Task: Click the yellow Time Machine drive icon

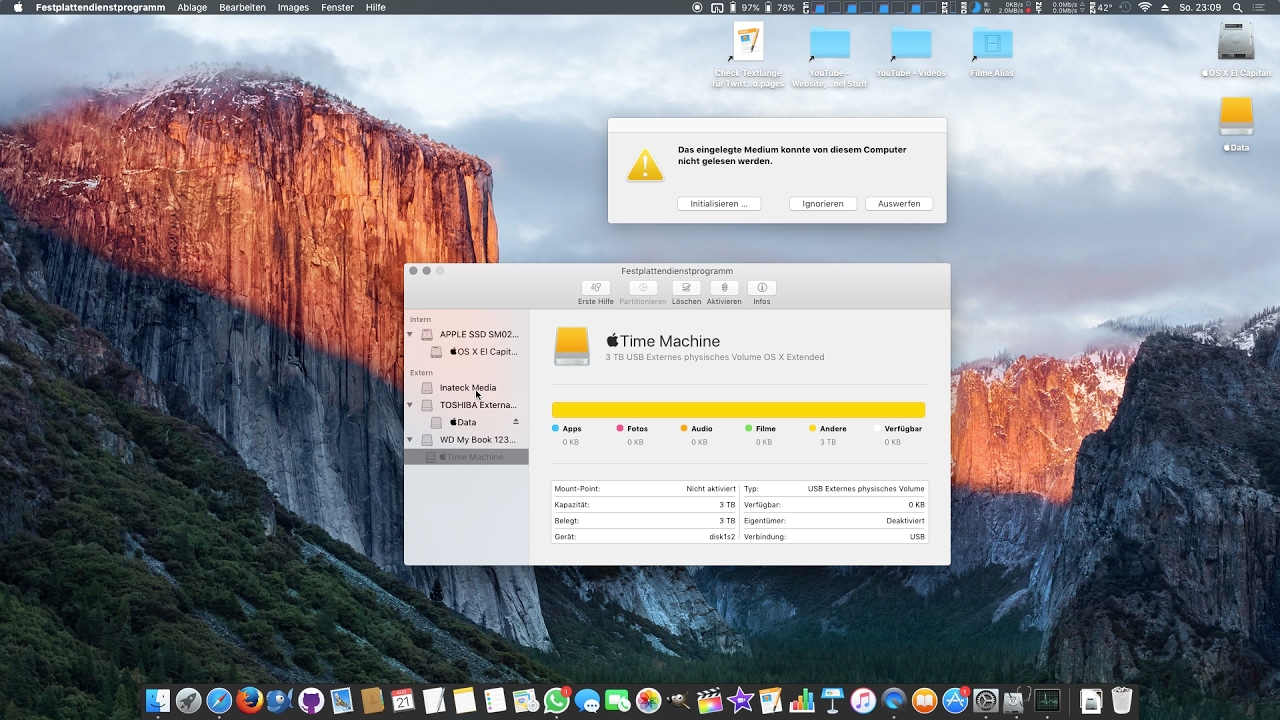Action: (x=572, y=347)
